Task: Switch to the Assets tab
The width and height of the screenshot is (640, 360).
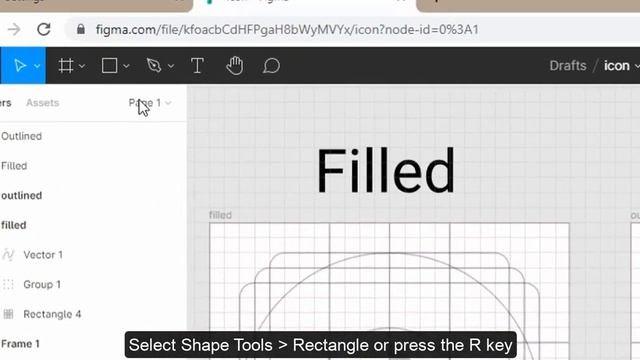Action: pos(42,103)
